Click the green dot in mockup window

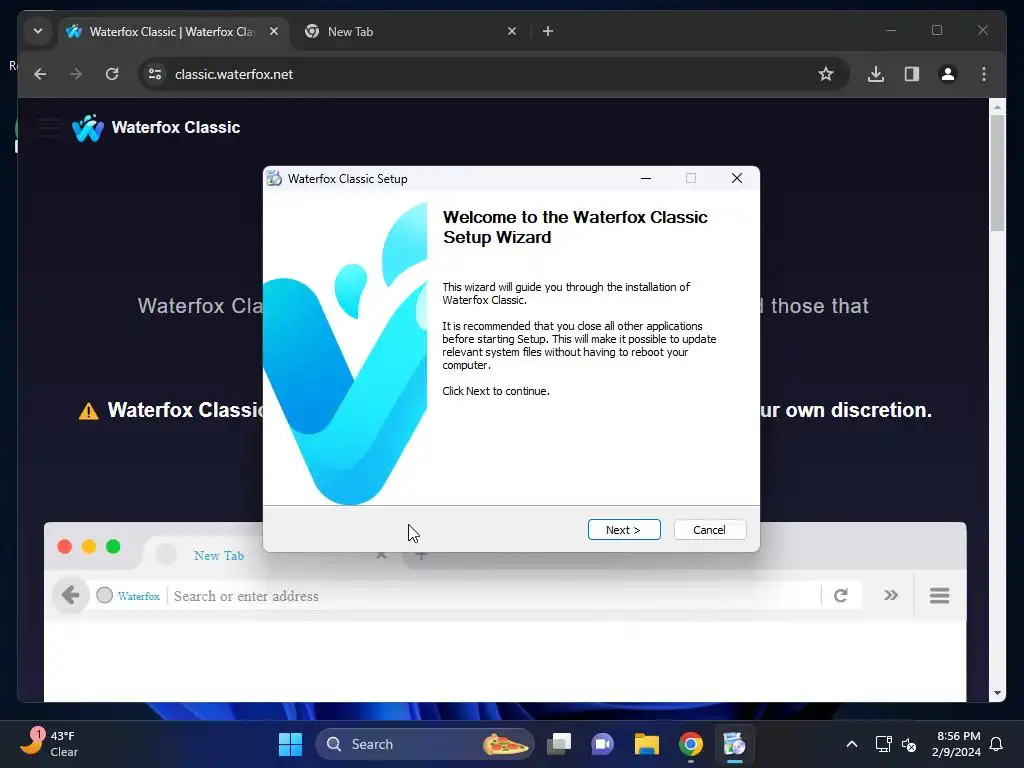[x=113, y=547]
